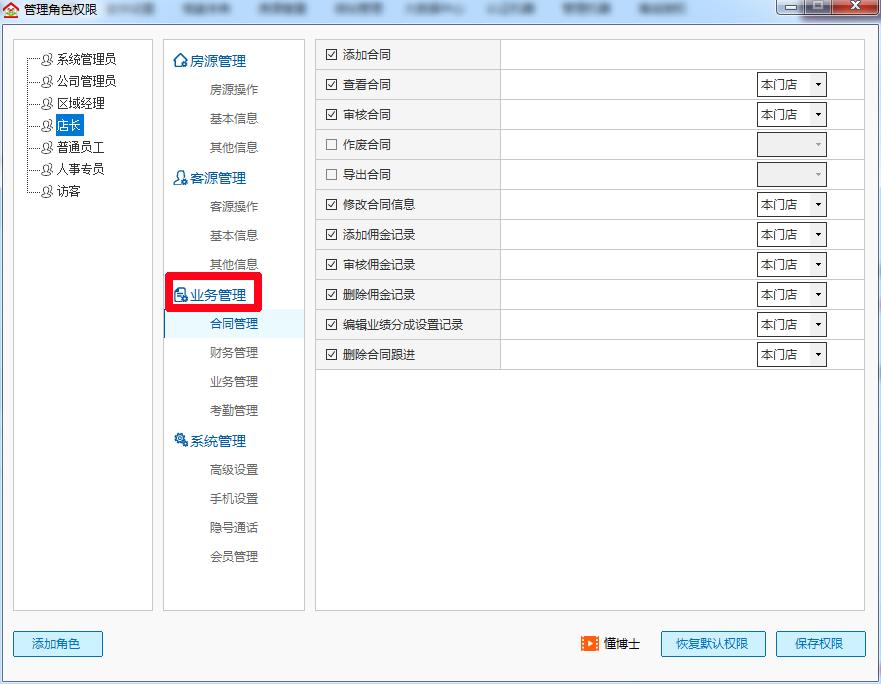The width and height of the screenshot is (881, 684).
Task: Click the window title bar house icon
Action: pos(10,8)
